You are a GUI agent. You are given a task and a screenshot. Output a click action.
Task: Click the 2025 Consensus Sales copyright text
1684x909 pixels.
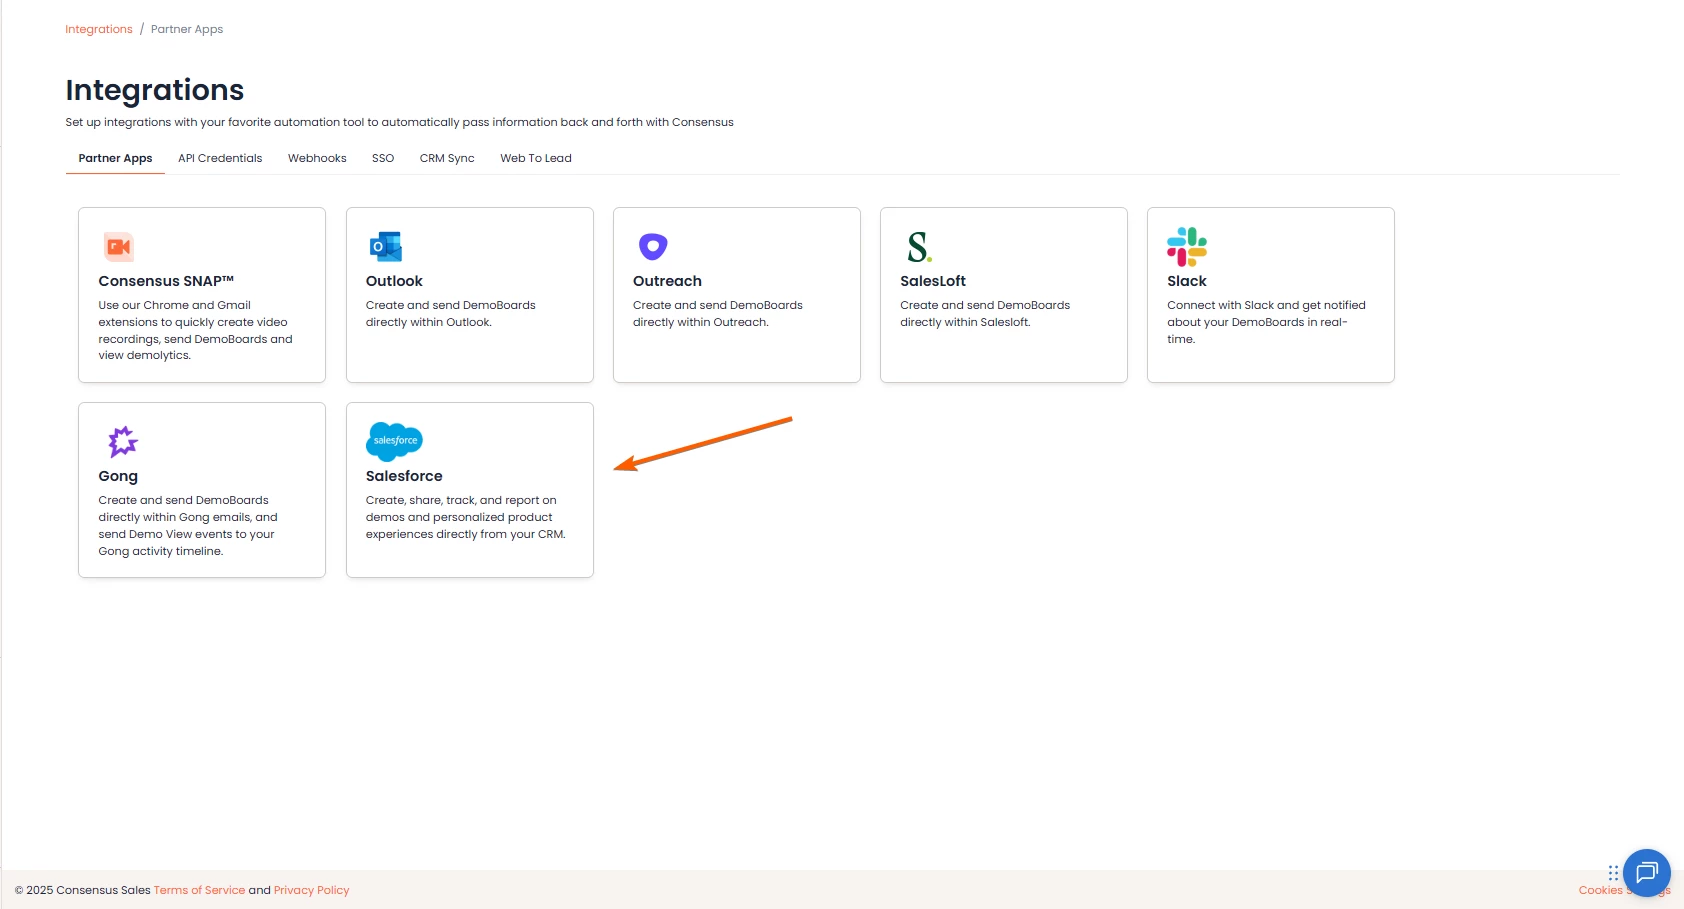tap(83, 890)
